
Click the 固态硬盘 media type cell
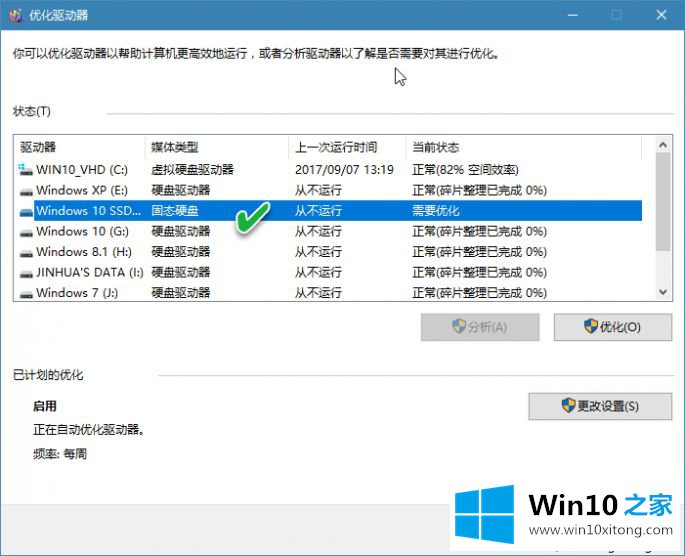click(x=175, y=211)
